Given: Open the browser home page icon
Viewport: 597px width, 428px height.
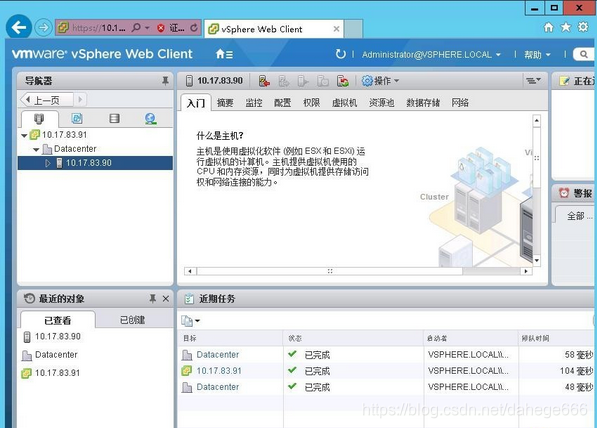Looking at the screenshot, I should coord(549,27).
